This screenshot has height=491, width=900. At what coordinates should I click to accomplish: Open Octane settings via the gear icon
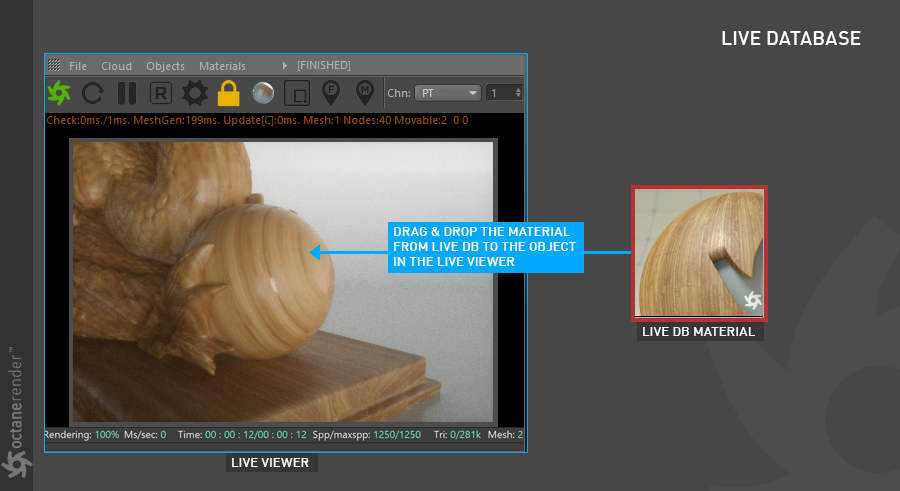(195, 93)
